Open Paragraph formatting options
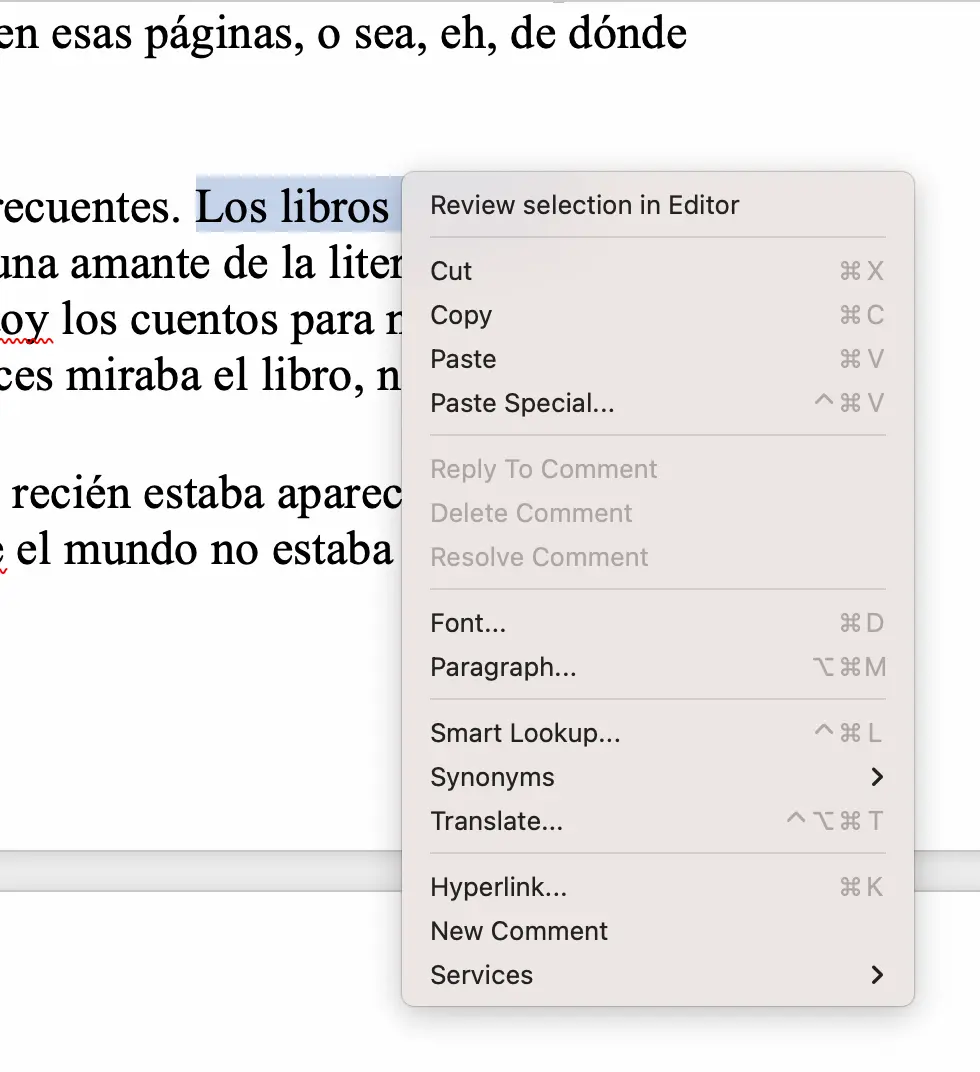This screenshot has width=980, height=1072. [x=503, y=667]
